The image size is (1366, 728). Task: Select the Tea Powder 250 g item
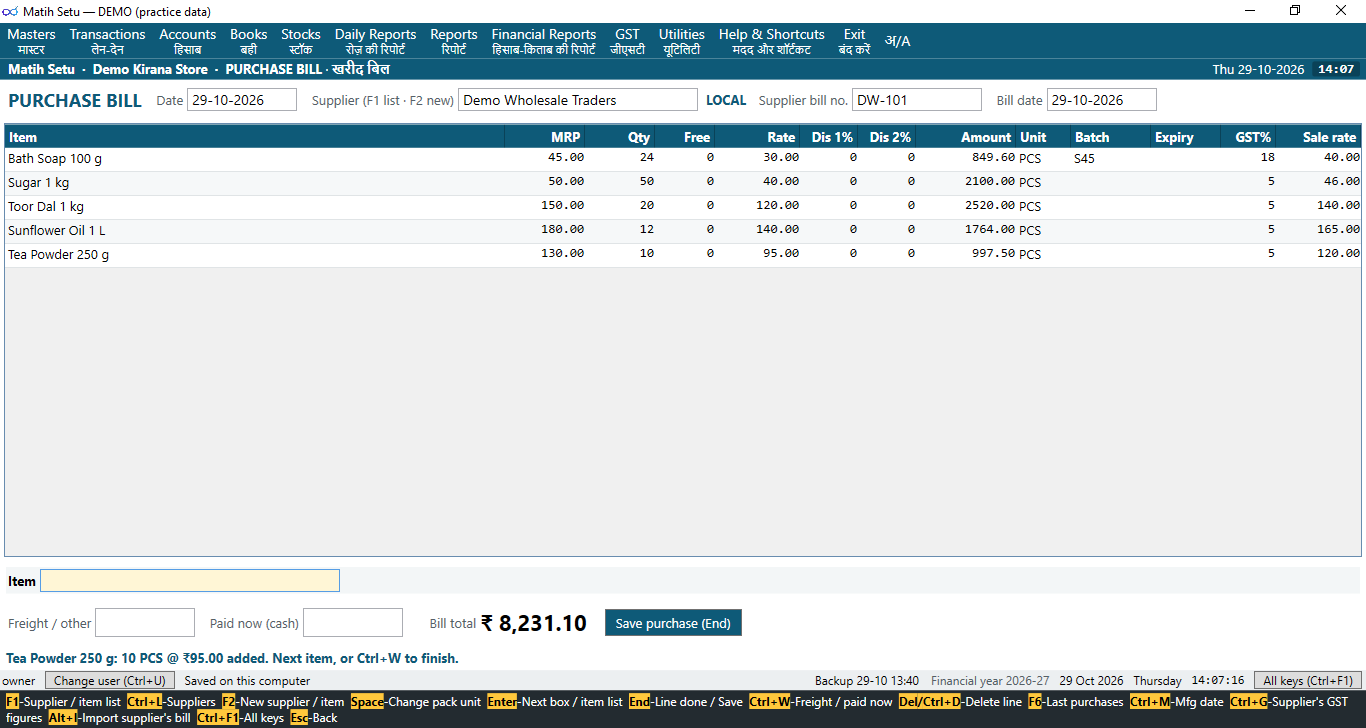pos(683,255)
